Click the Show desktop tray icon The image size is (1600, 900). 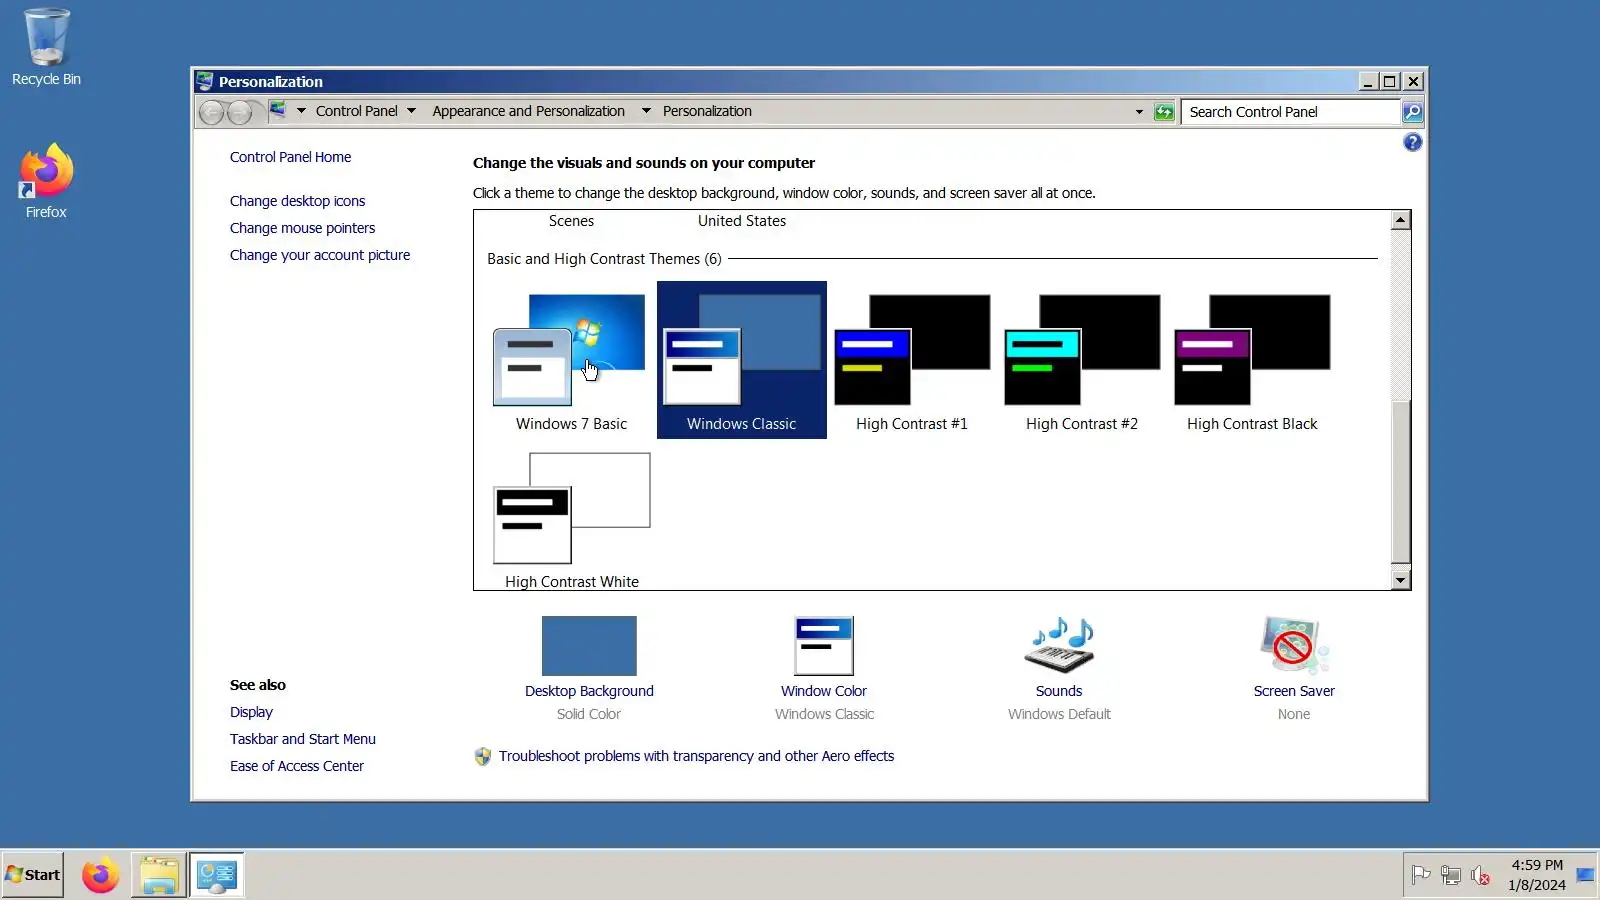[x=1586, y=875]
